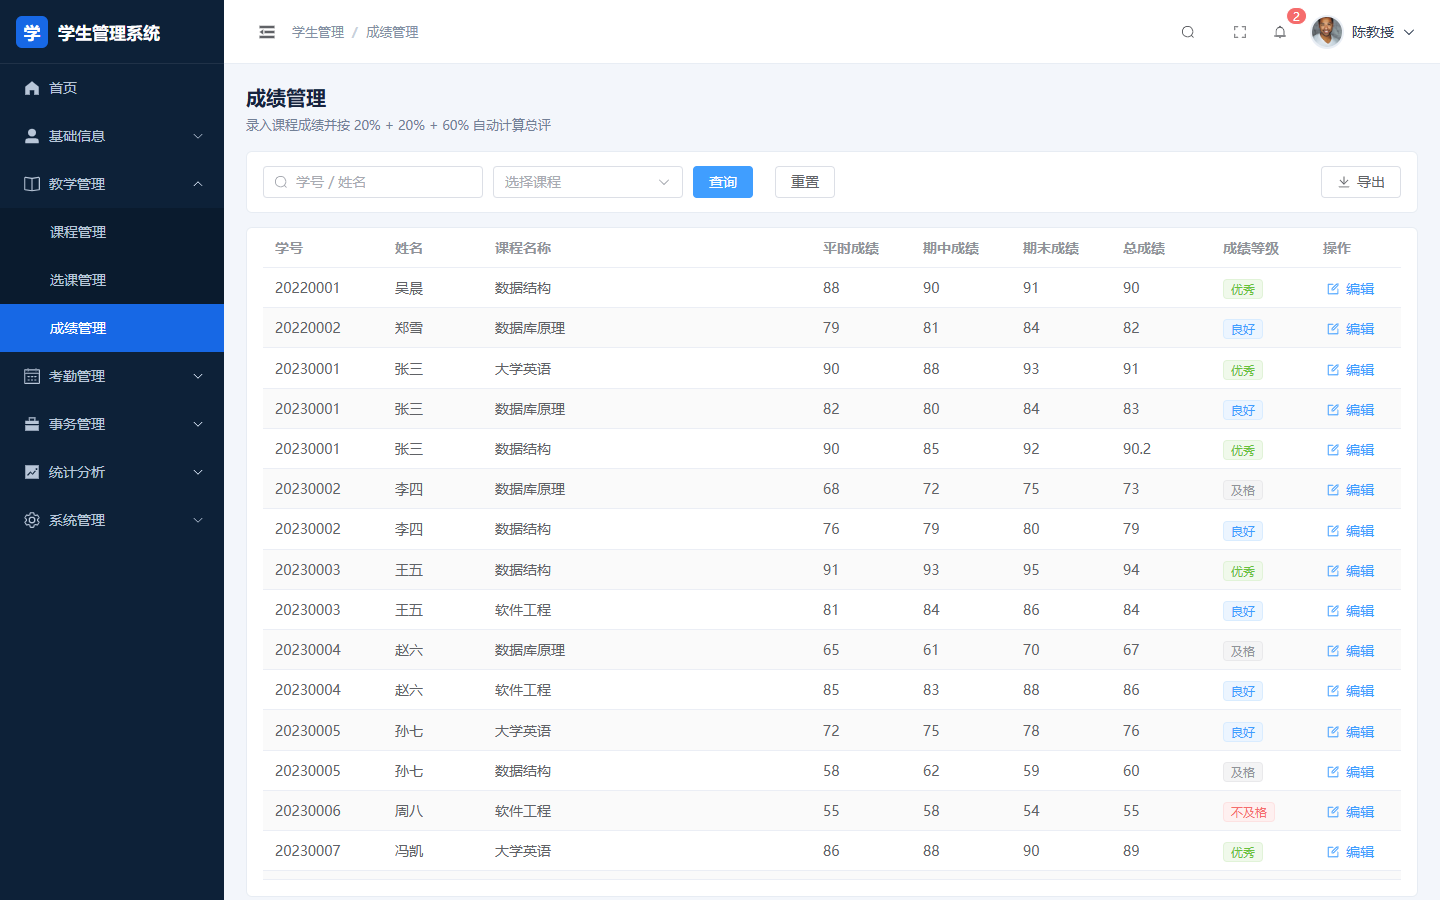
Task: Expand the 考勤管理 menu
Action: [x=112, y=376]
